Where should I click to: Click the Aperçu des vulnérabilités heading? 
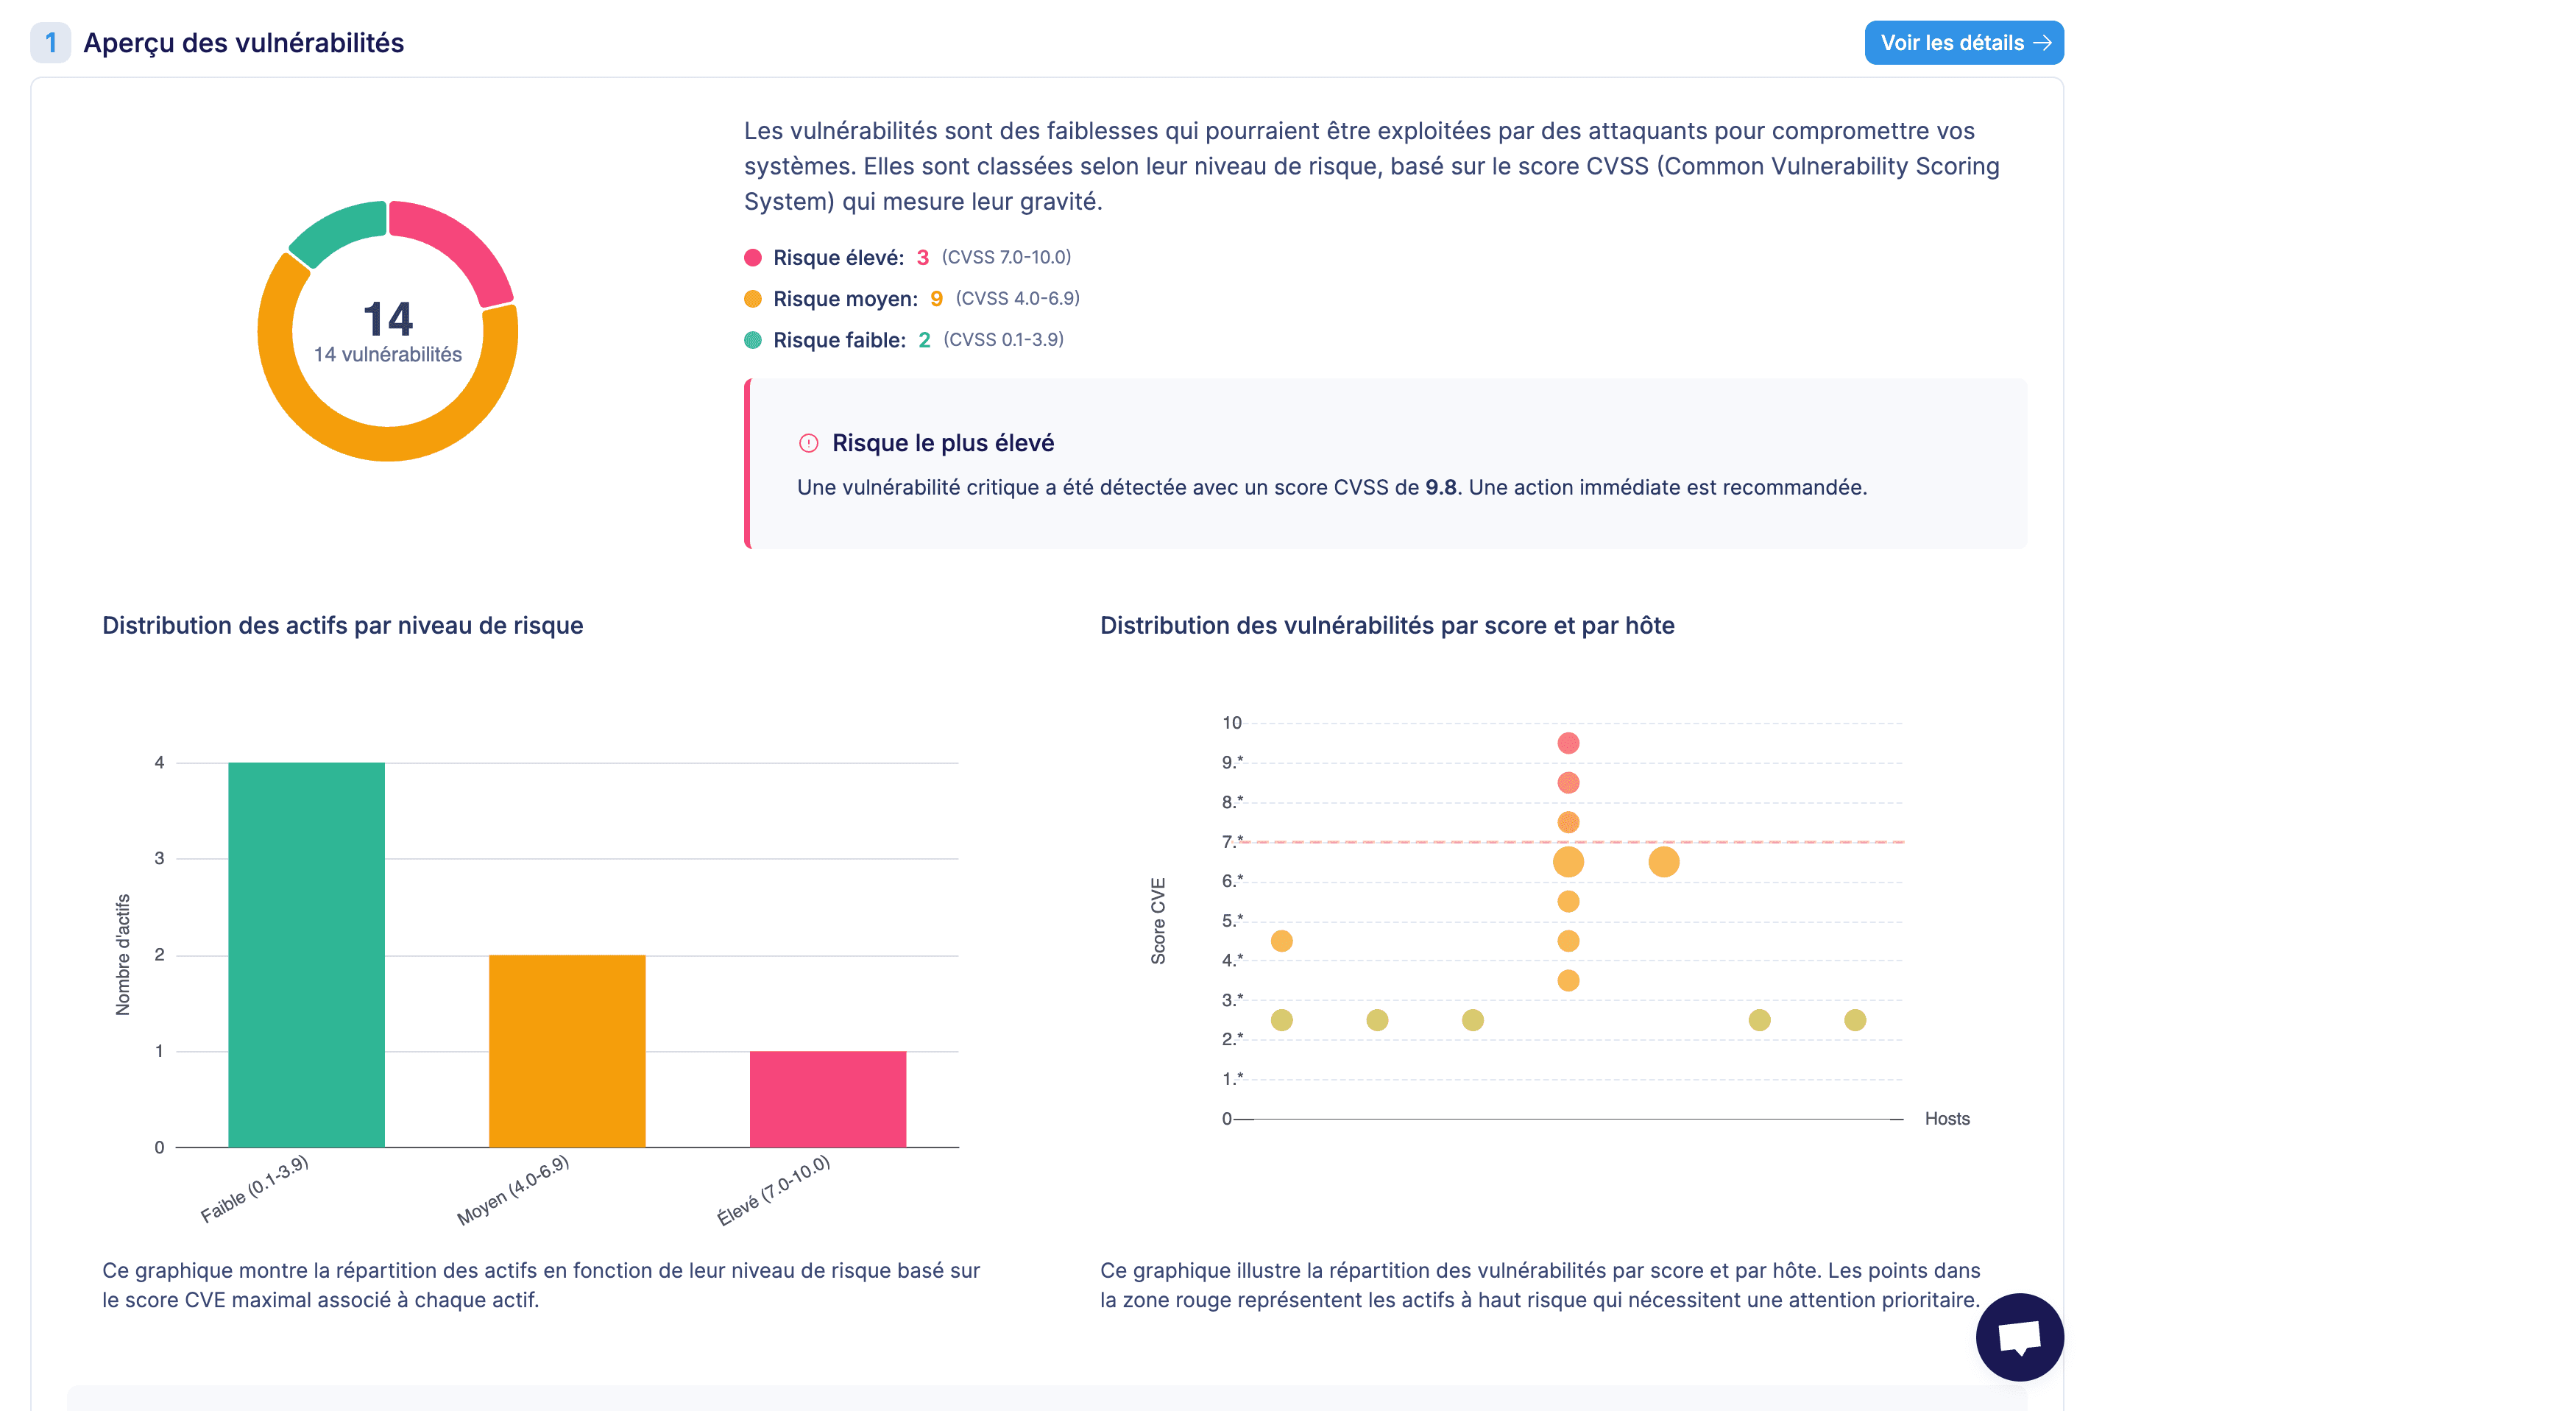(x=243, y=43)
